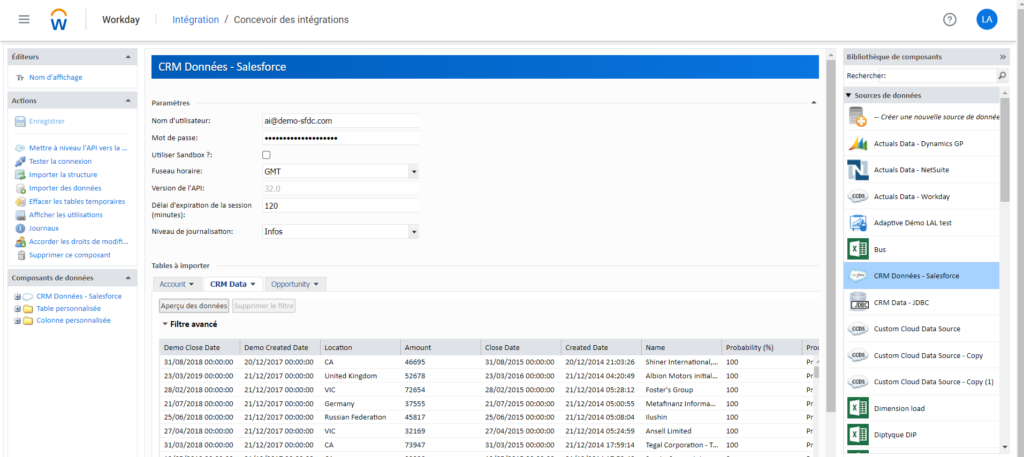Collapse the Composants de données panel
This screenshot has width=1024, height=457.
point(128,278)
